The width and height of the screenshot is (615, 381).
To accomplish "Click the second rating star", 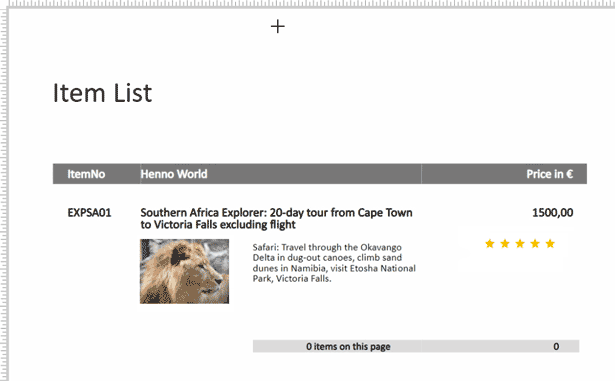I will click(505, 244).
